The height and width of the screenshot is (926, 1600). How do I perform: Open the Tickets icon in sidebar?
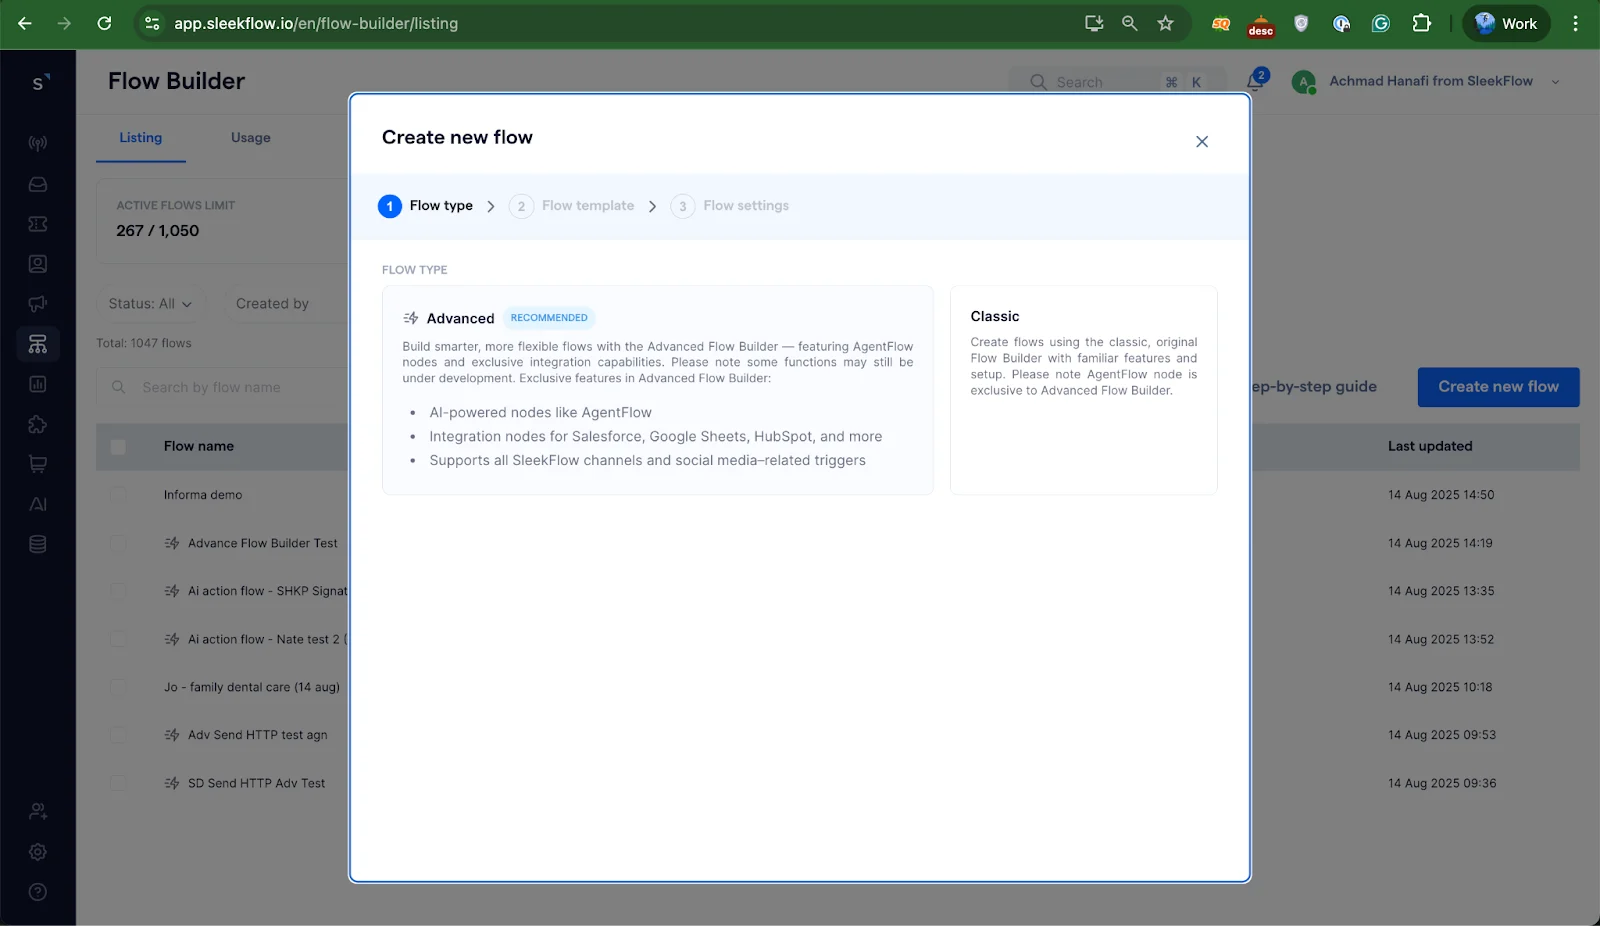tap(38, 224)
